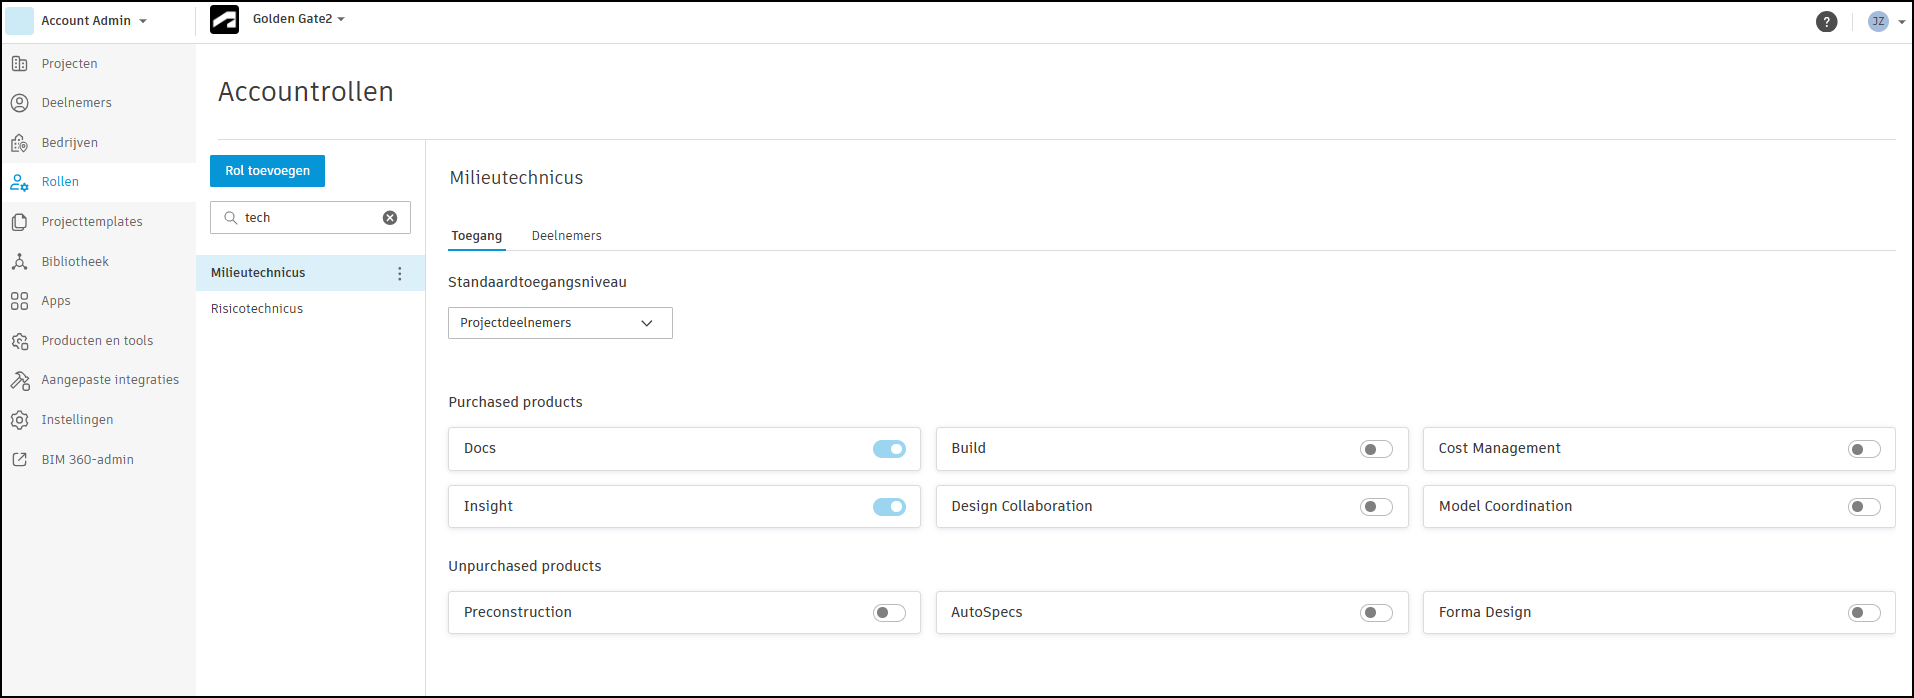Expand the Projectdeelnemers access level dropdown
This screenshot has width=1914, height=698.
[560, 323]
